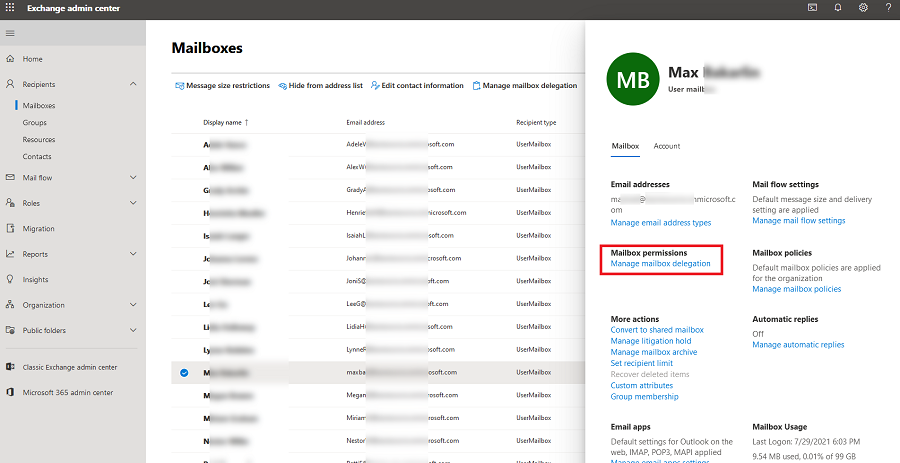
Task: Click the Recipient type column header
Action: click(x=536, y=122)
